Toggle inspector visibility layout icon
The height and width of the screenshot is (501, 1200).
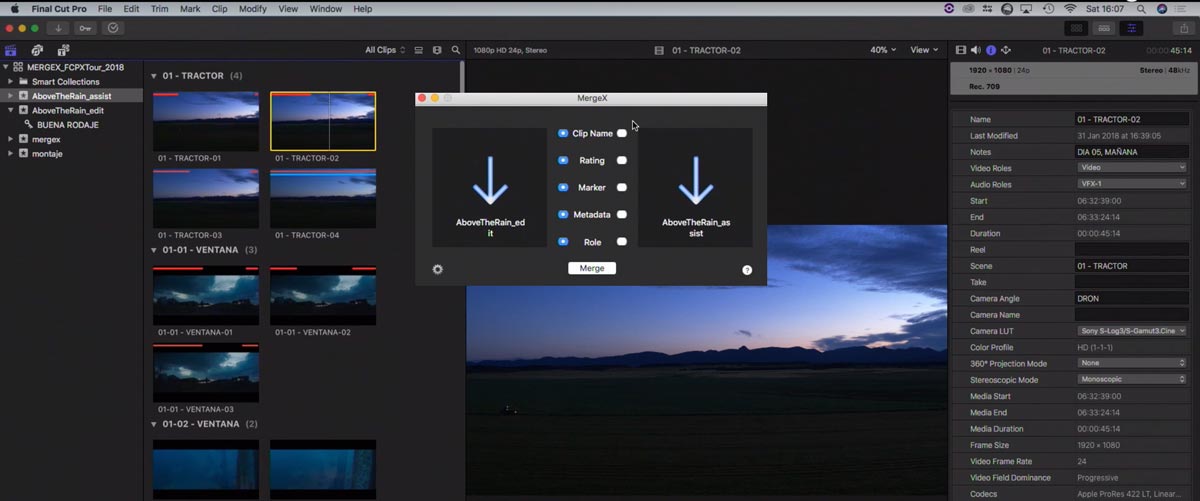[x=1132, y=28]
